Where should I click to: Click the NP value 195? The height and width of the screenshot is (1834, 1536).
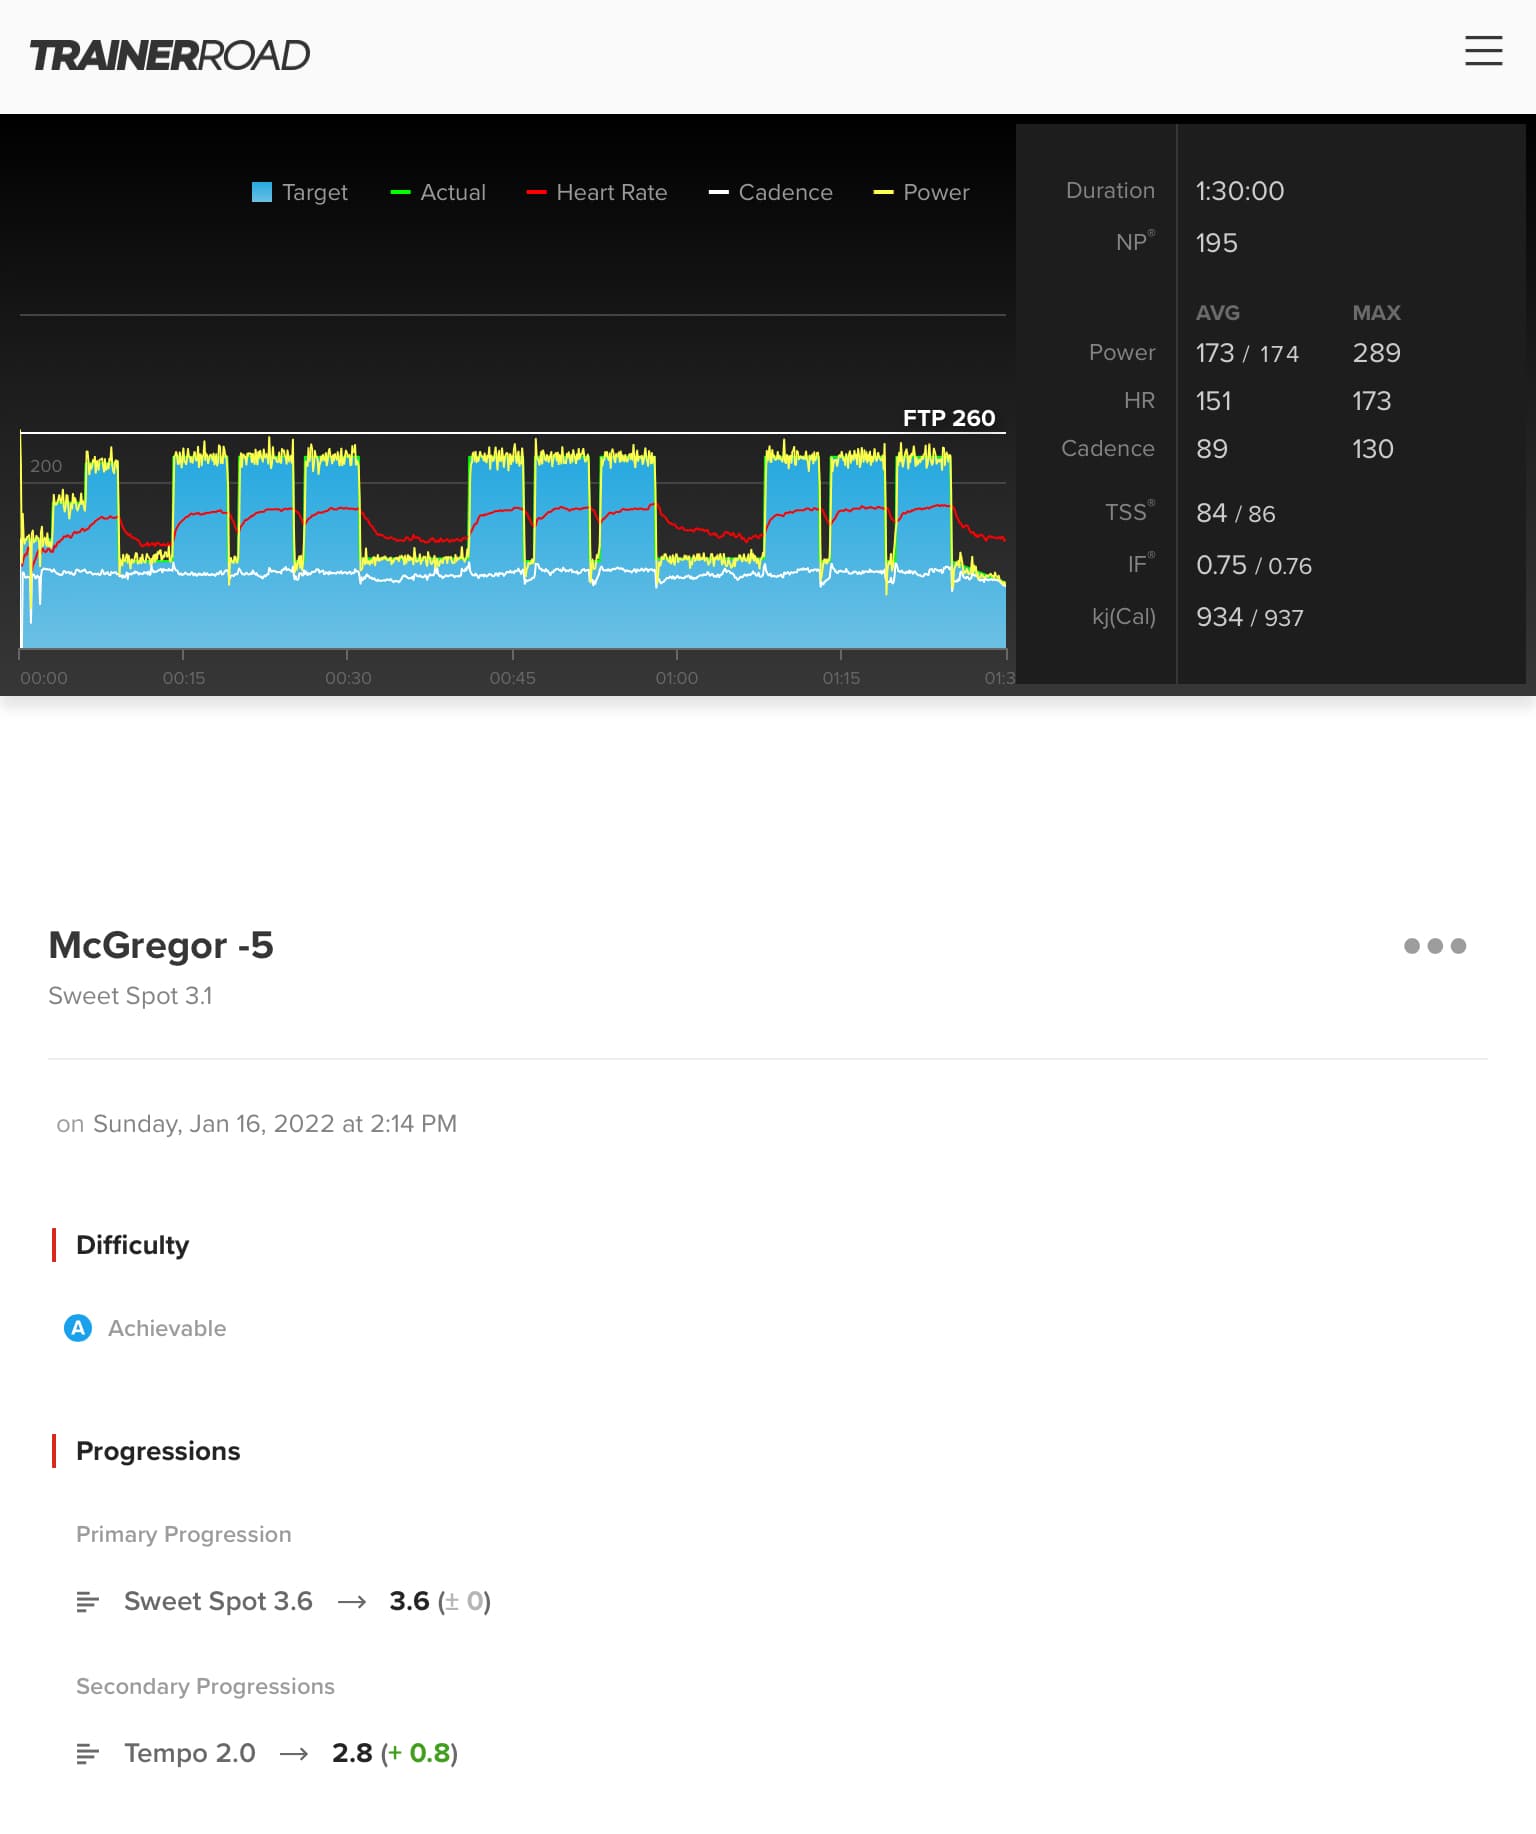pyautogui.click(x=1217, y=243)
